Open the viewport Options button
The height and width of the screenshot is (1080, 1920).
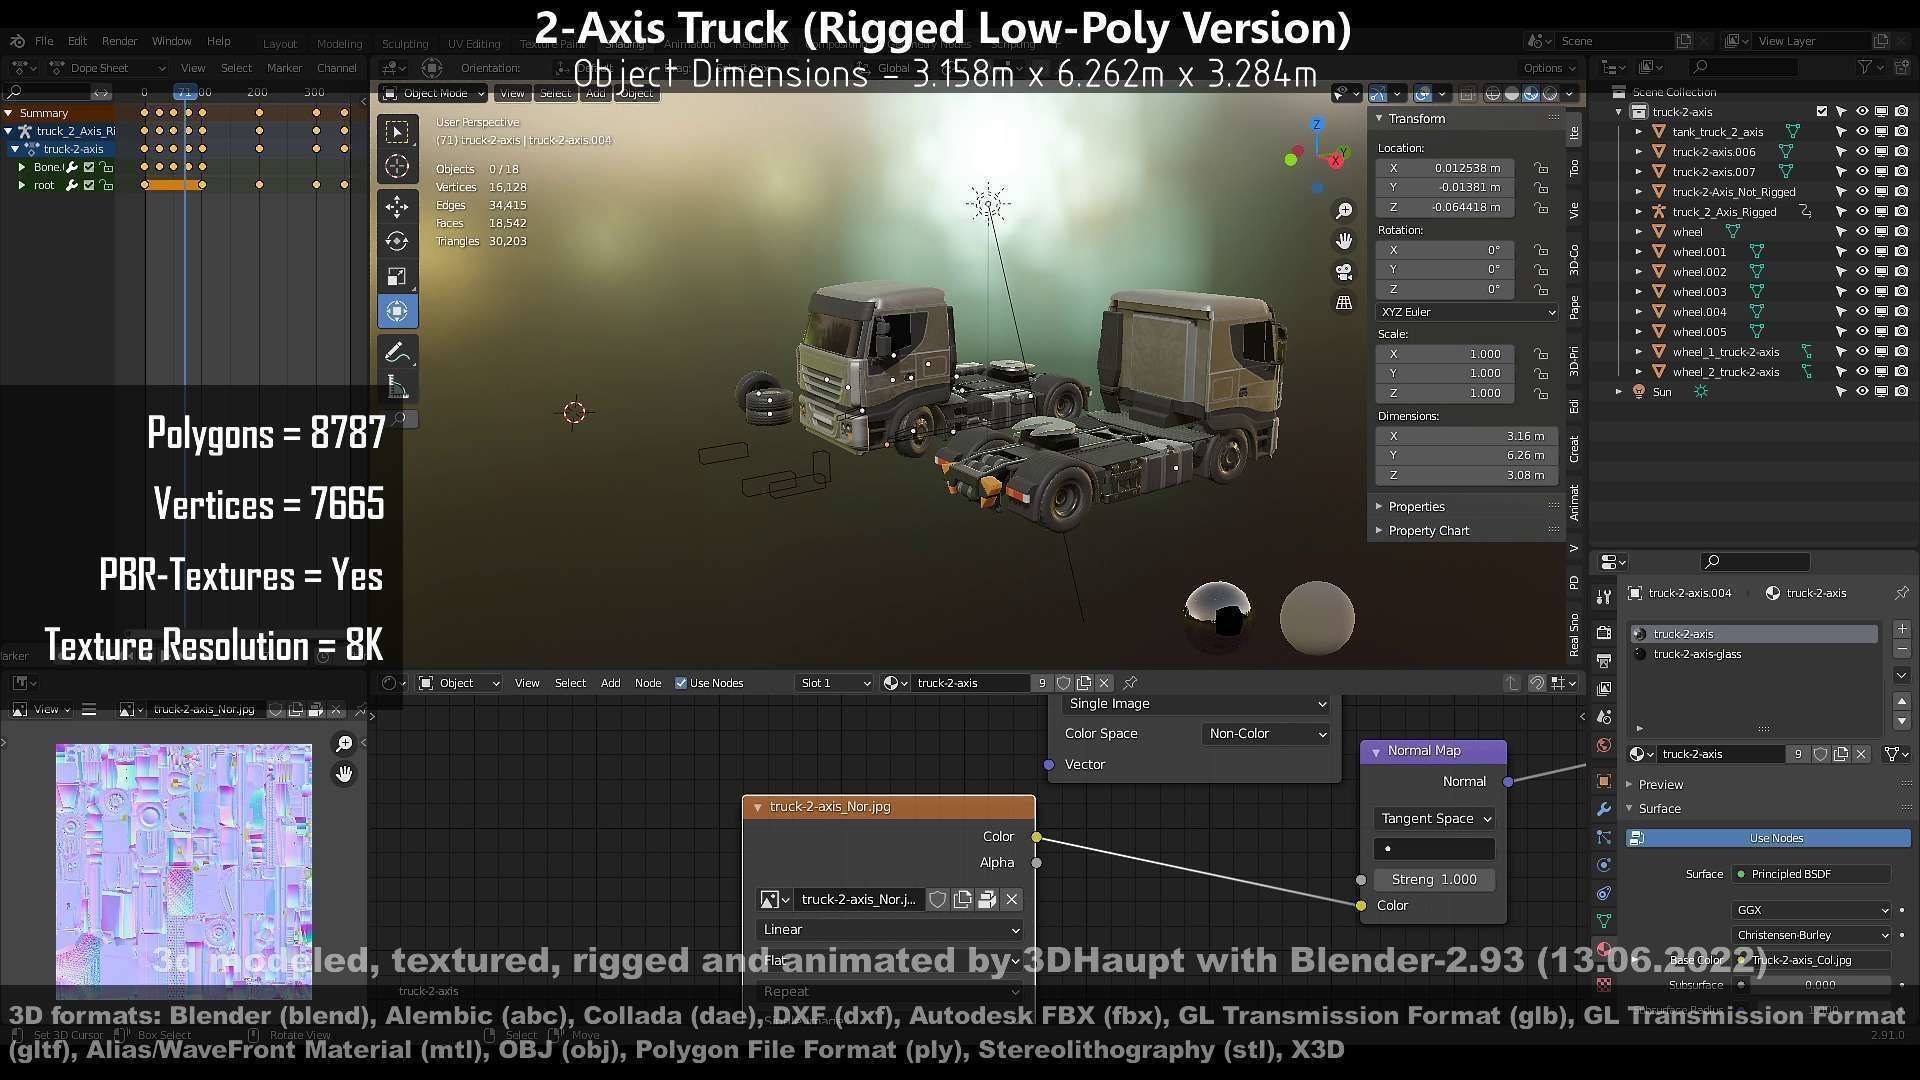[x=1549, y=68]
